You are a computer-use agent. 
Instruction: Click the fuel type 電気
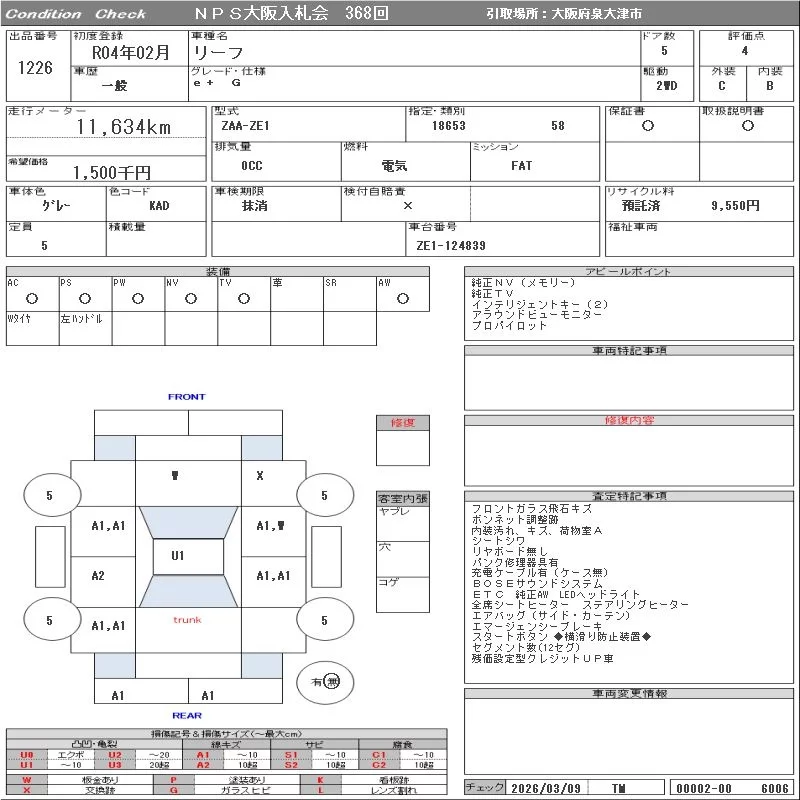point(394,165)
